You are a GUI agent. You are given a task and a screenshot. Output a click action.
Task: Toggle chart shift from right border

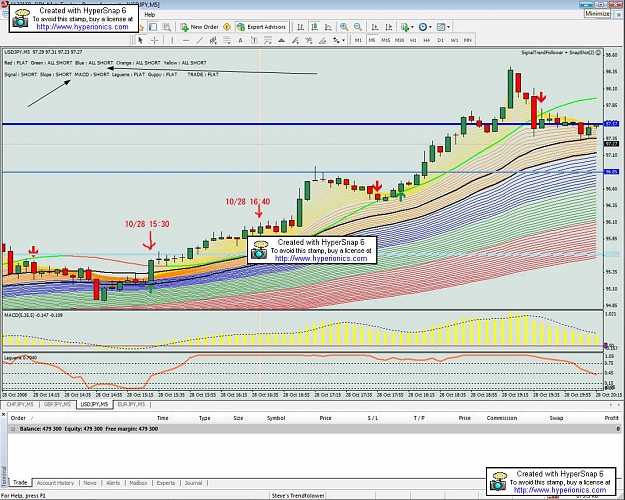tap(389, 27)
